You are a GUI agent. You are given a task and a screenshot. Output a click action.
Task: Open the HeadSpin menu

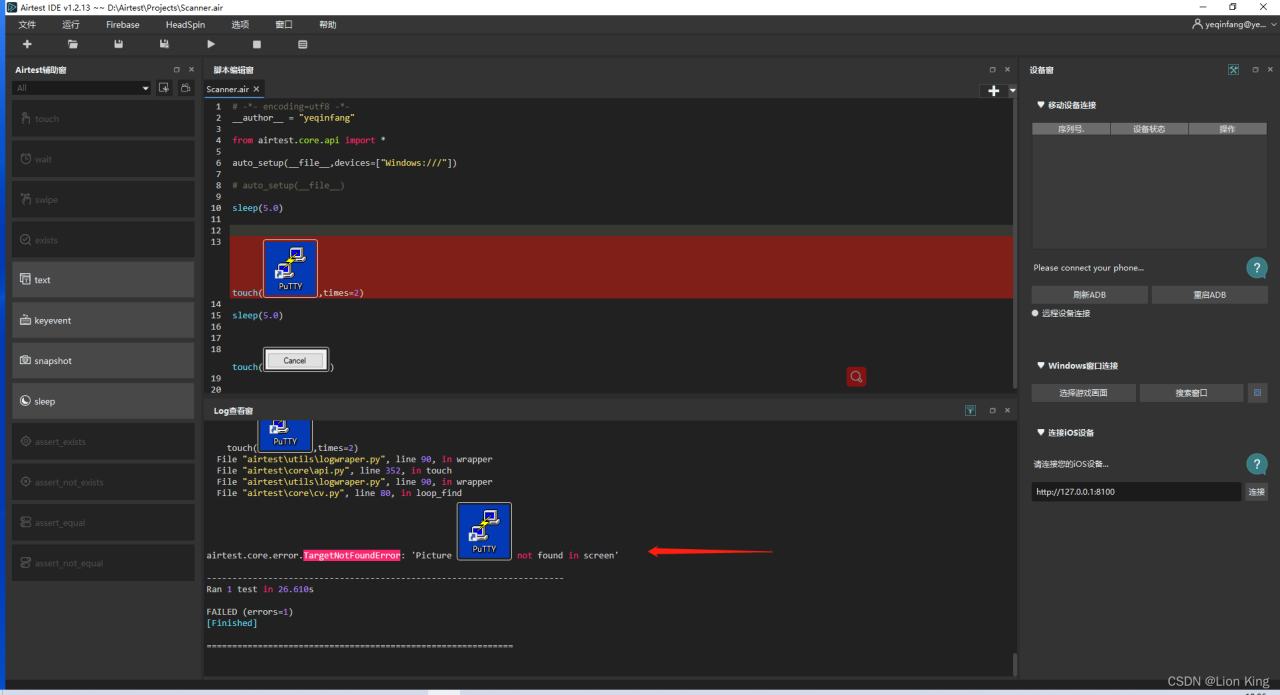click(x=185, y=24)
